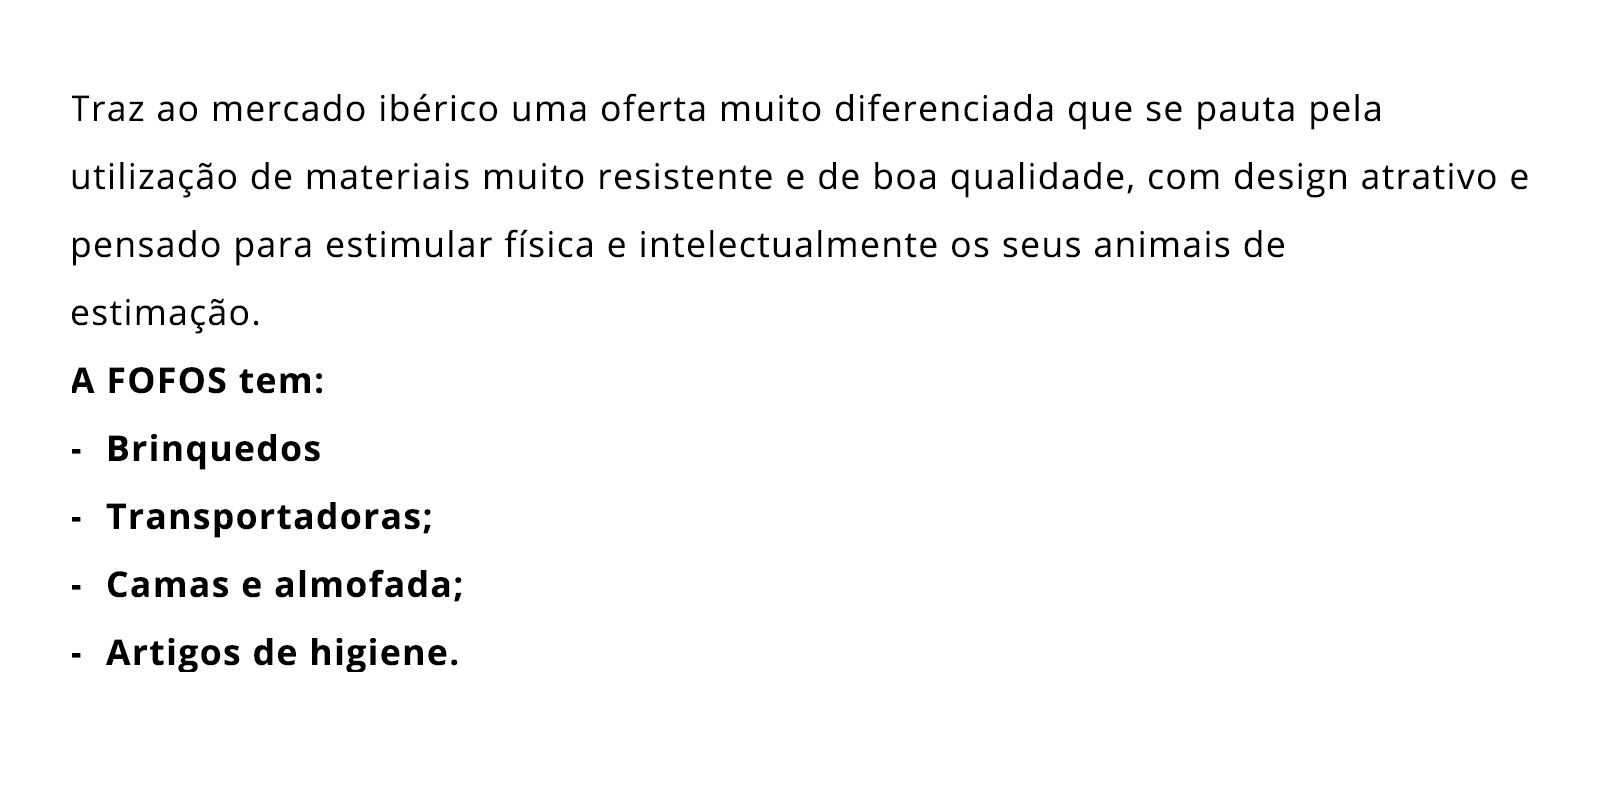Click the word "pensado" in third line

[x=147, y=245]
